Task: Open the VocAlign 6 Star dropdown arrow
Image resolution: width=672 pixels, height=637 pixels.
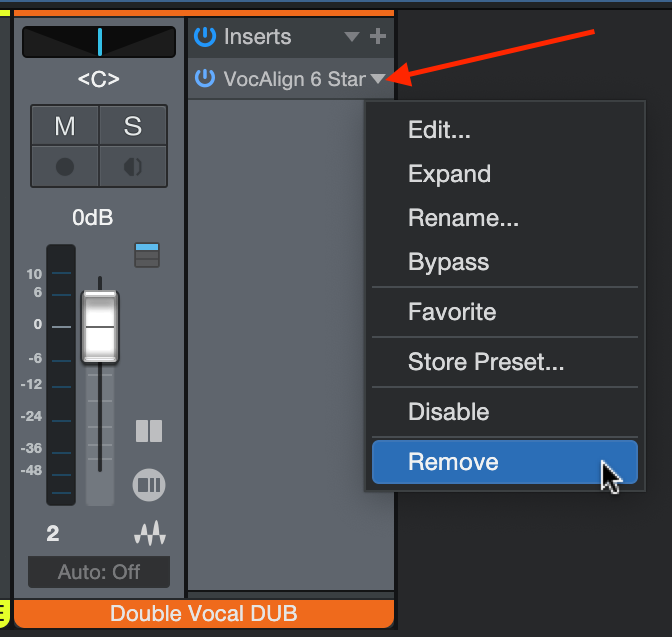Action: click(x=377, y=78)
